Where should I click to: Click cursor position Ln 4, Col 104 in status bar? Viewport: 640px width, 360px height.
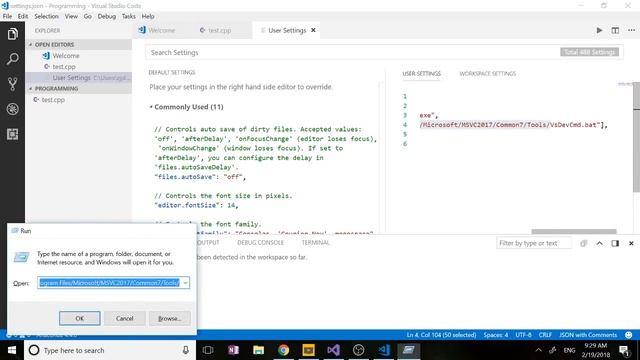(x=441, y=335)
